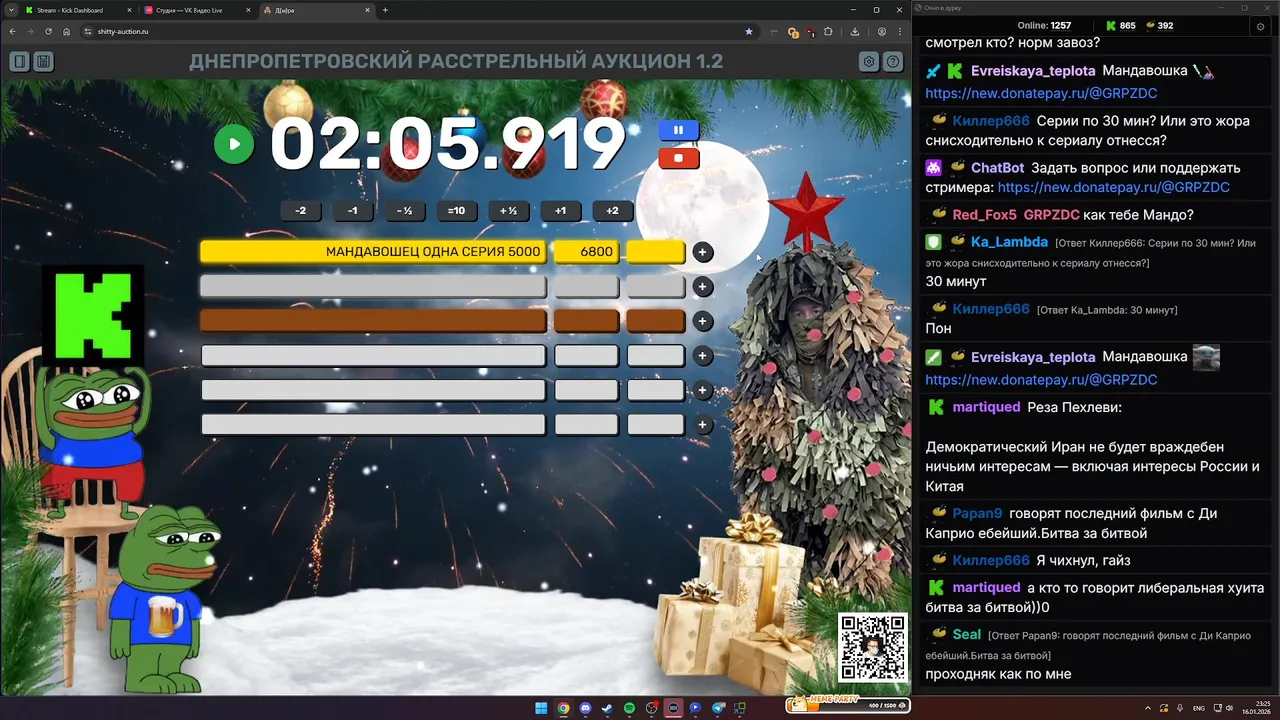Open first Evreiskaya_teplota donatepay link
The width and height of the screenshot is (1280, 720).
tap(1041, 93)
